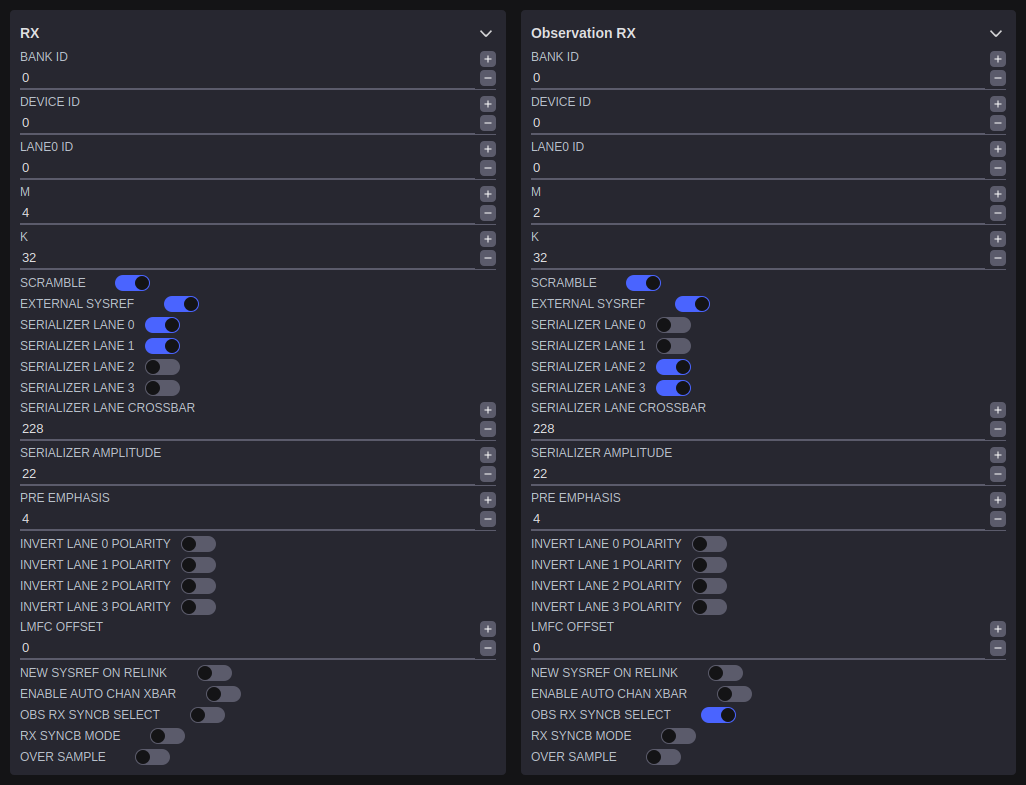
Task: Turn off RX EXTERNAL SYSREF
Action: (x=181, y=304)
